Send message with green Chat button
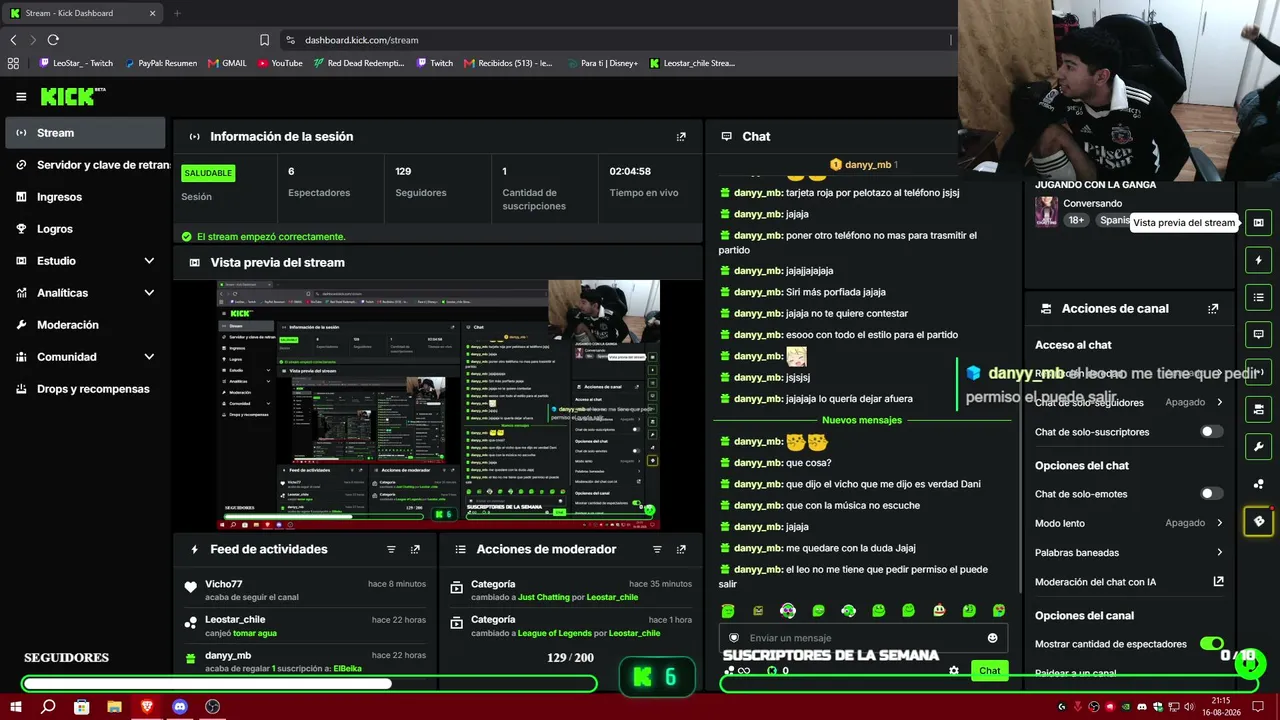1280x720 pixels. tap(989, 671)
